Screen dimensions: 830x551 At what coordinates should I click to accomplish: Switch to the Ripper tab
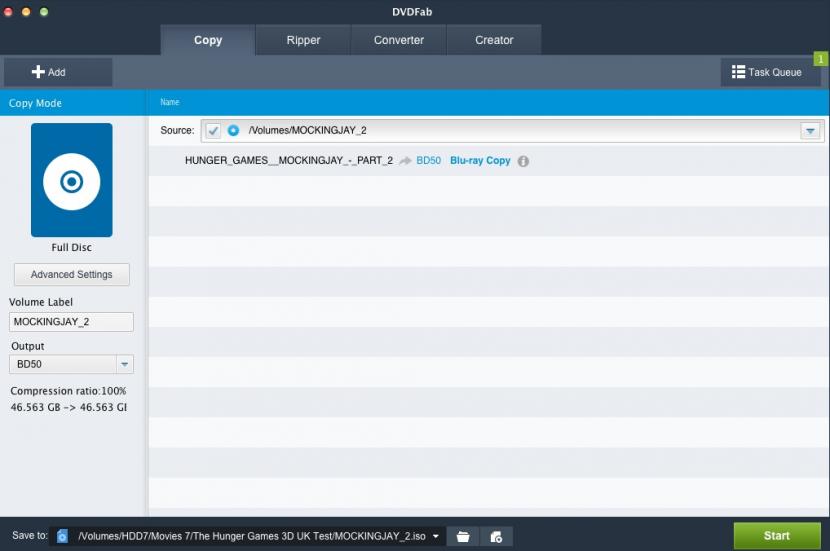[x=303, y=40]
